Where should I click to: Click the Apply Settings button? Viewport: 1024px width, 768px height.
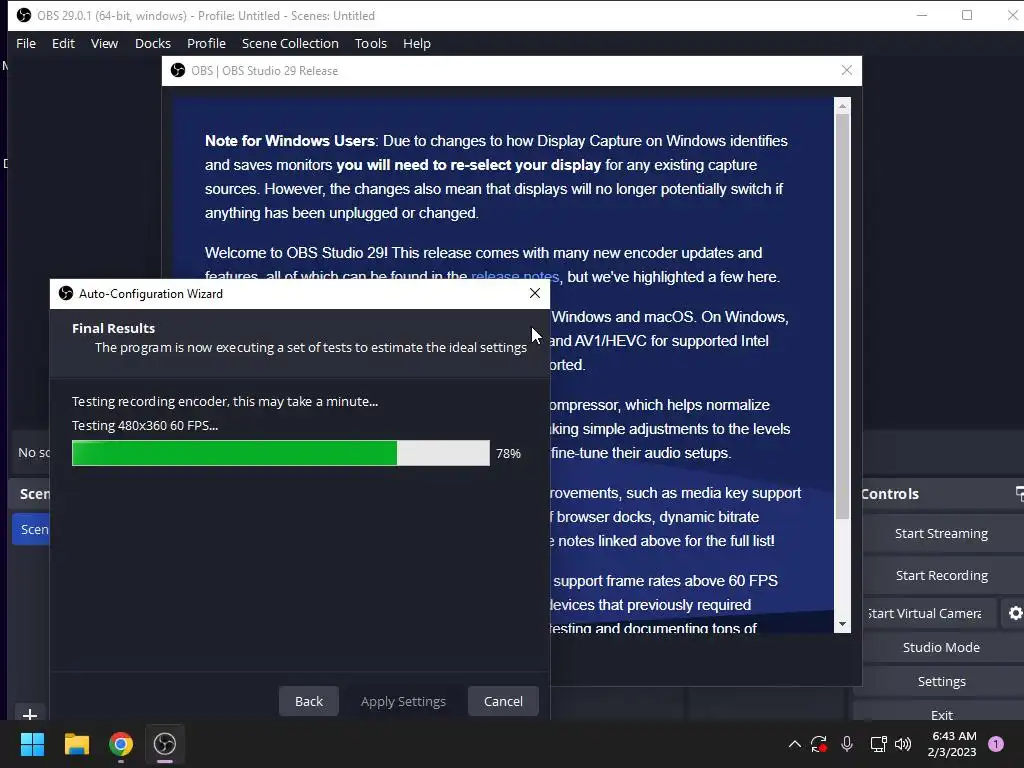(x=404, y=701)
